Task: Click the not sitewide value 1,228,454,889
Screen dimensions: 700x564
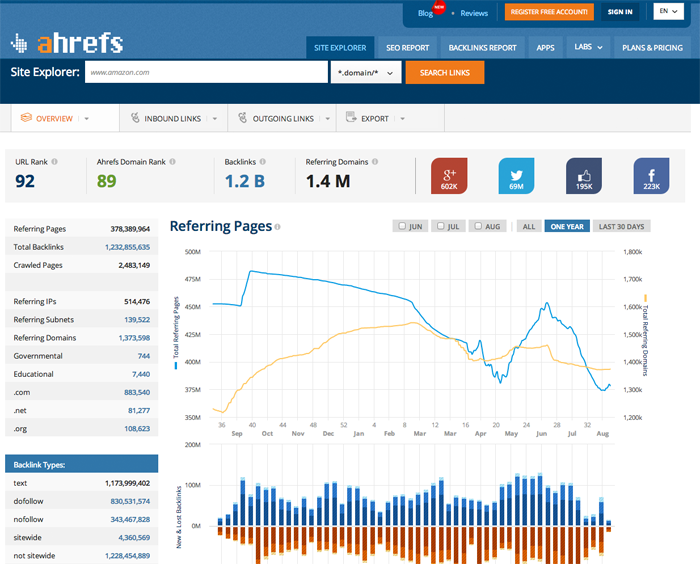Action: (x=128, y=556)
